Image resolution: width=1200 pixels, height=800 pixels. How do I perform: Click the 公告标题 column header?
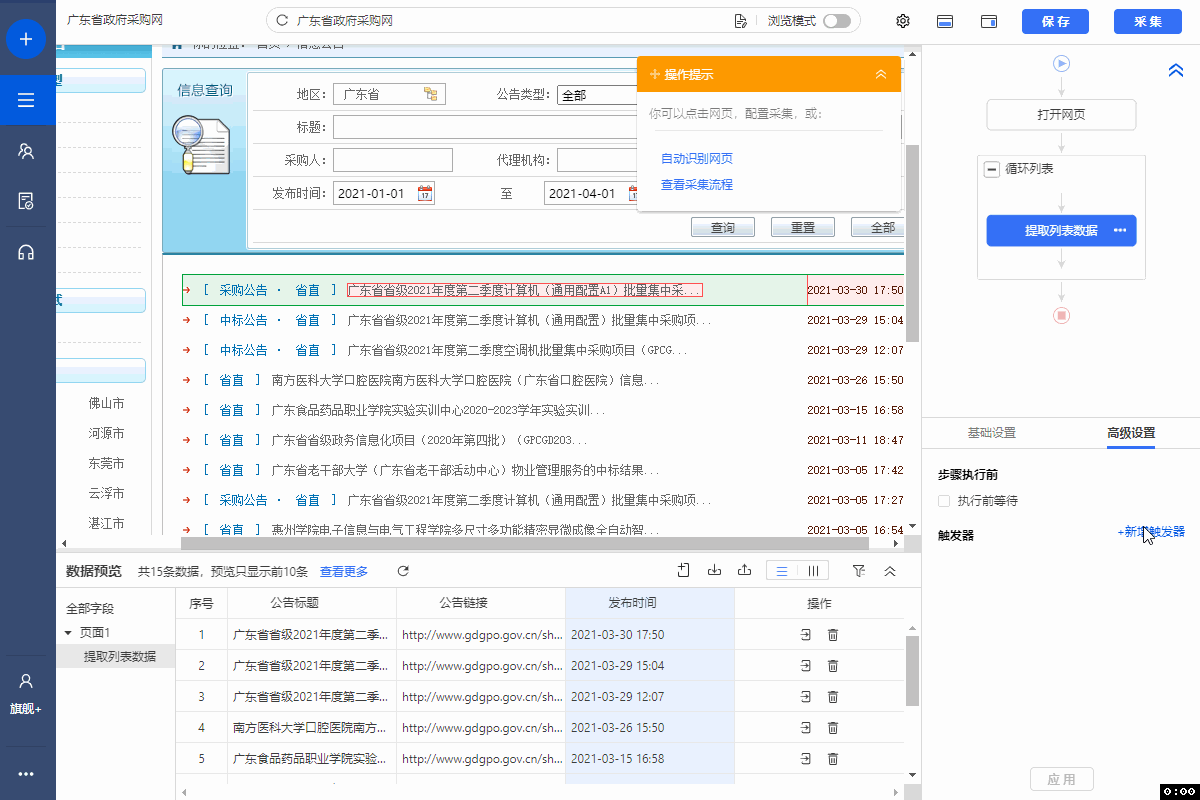point(312,603)
